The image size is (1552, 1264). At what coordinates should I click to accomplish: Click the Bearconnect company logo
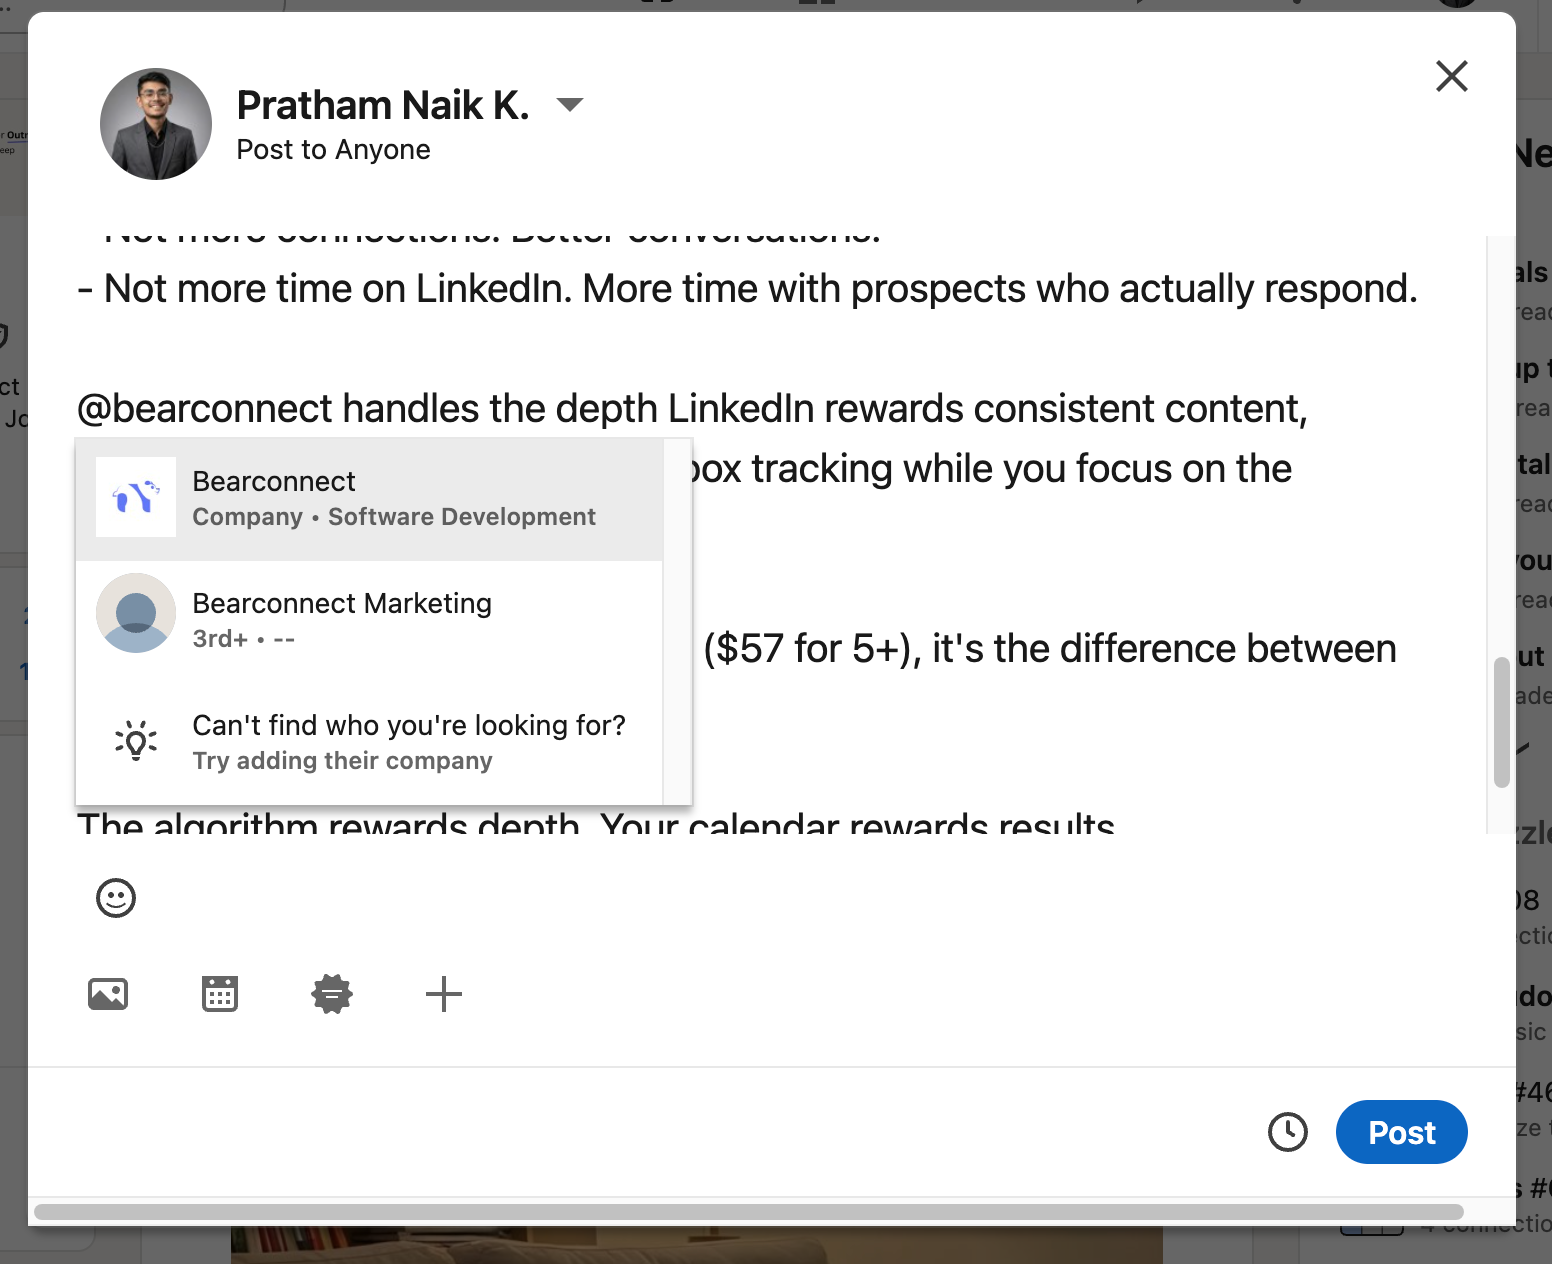[x=136, y=498]
